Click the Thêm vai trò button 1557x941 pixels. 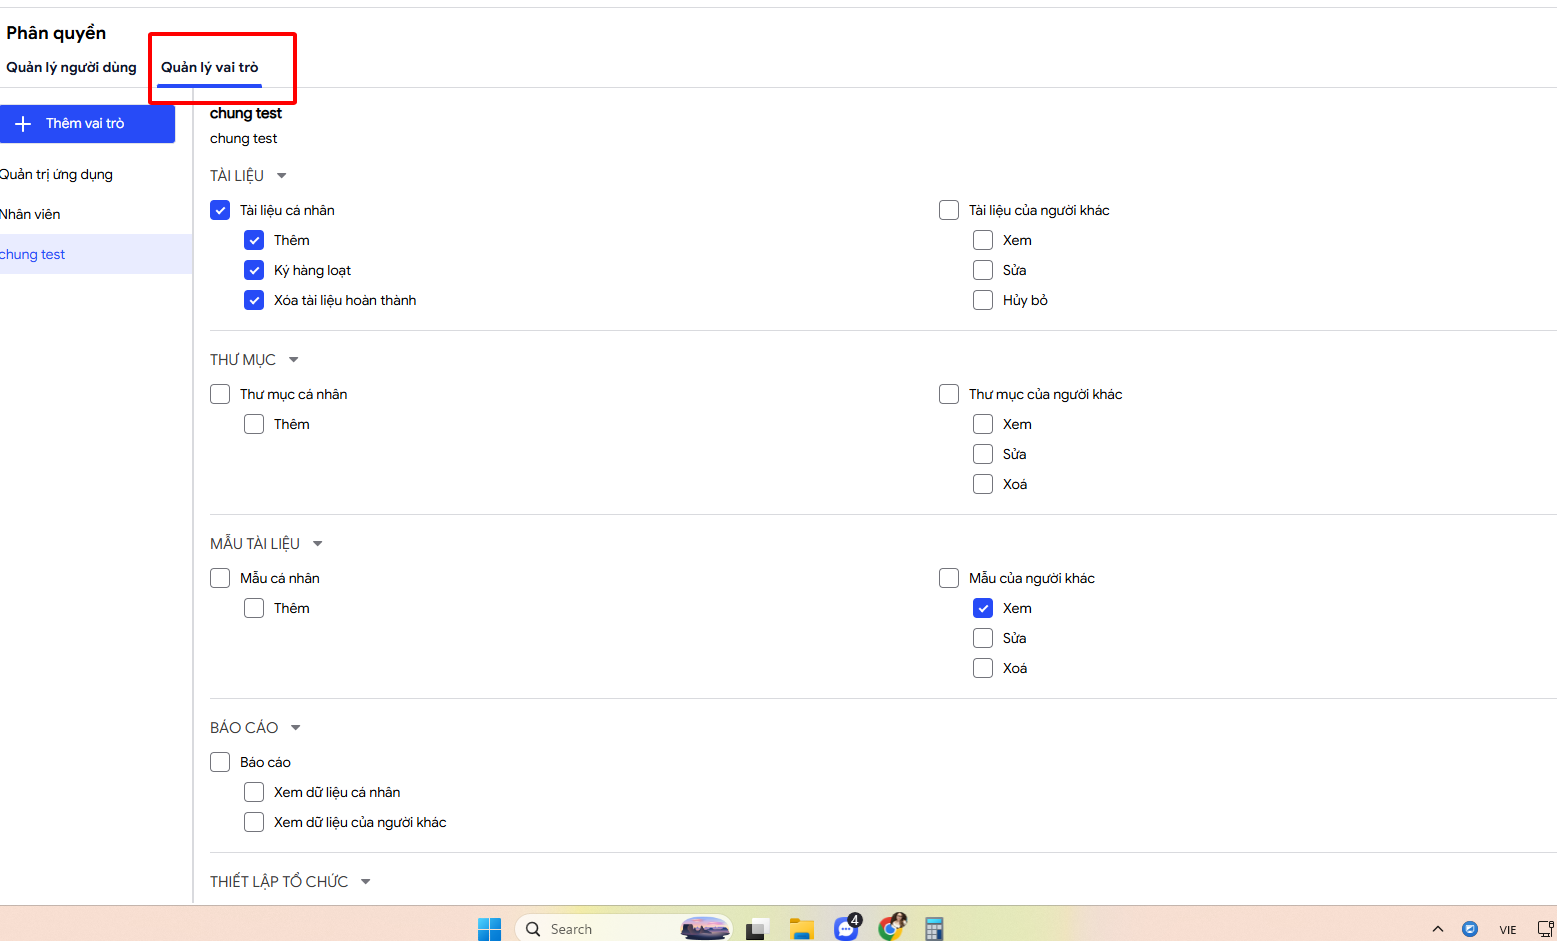click(x=87, y=124)
